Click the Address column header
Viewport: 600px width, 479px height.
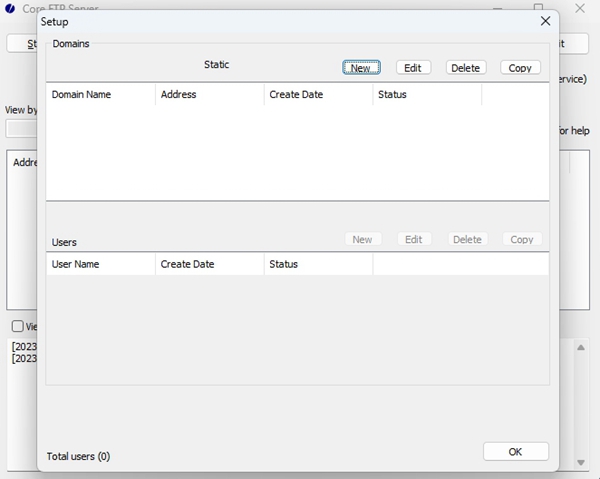pyautogui.click(x=209, y=95)
